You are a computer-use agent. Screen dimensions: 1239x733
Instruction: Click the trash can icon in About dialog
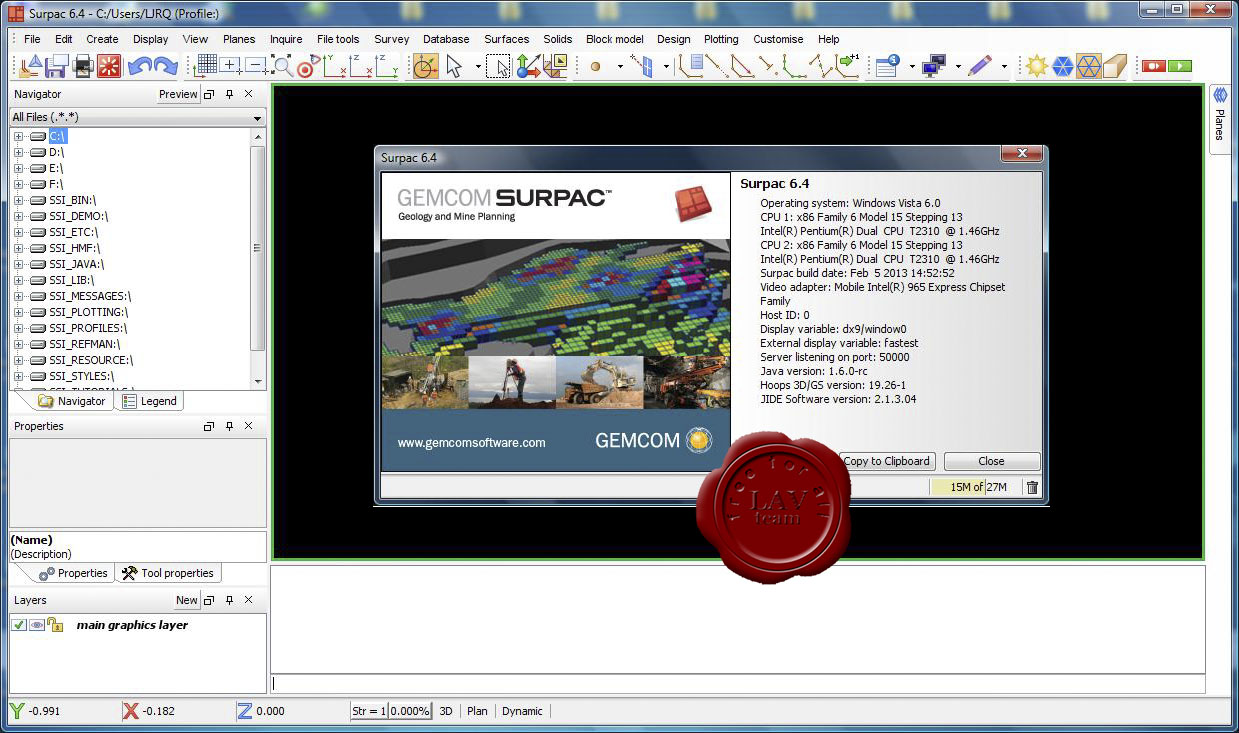pos(1032,487)
